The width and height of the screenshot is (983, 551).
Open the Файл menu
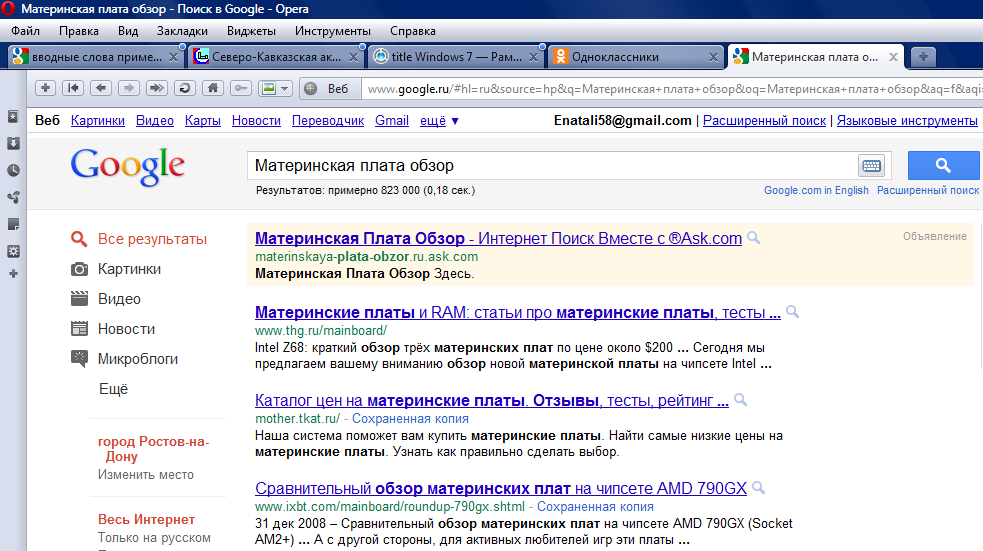pyautogui.click(x=26, y=31)
